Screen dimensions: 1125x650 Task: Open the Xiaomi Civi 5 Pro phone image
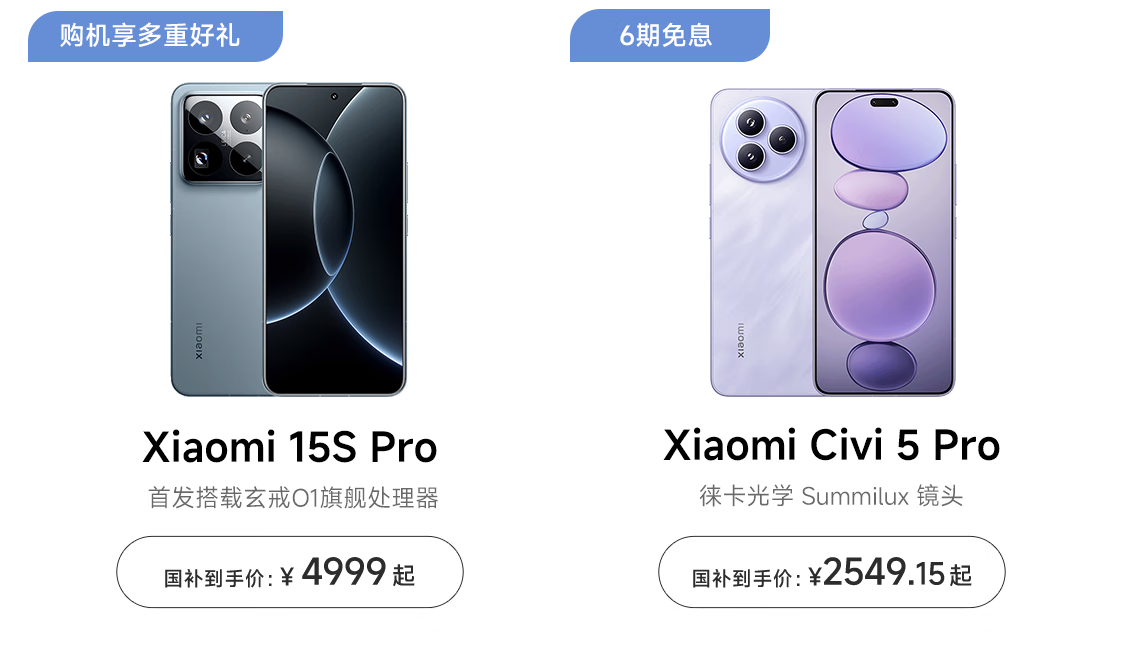click(x=833, y=242)
